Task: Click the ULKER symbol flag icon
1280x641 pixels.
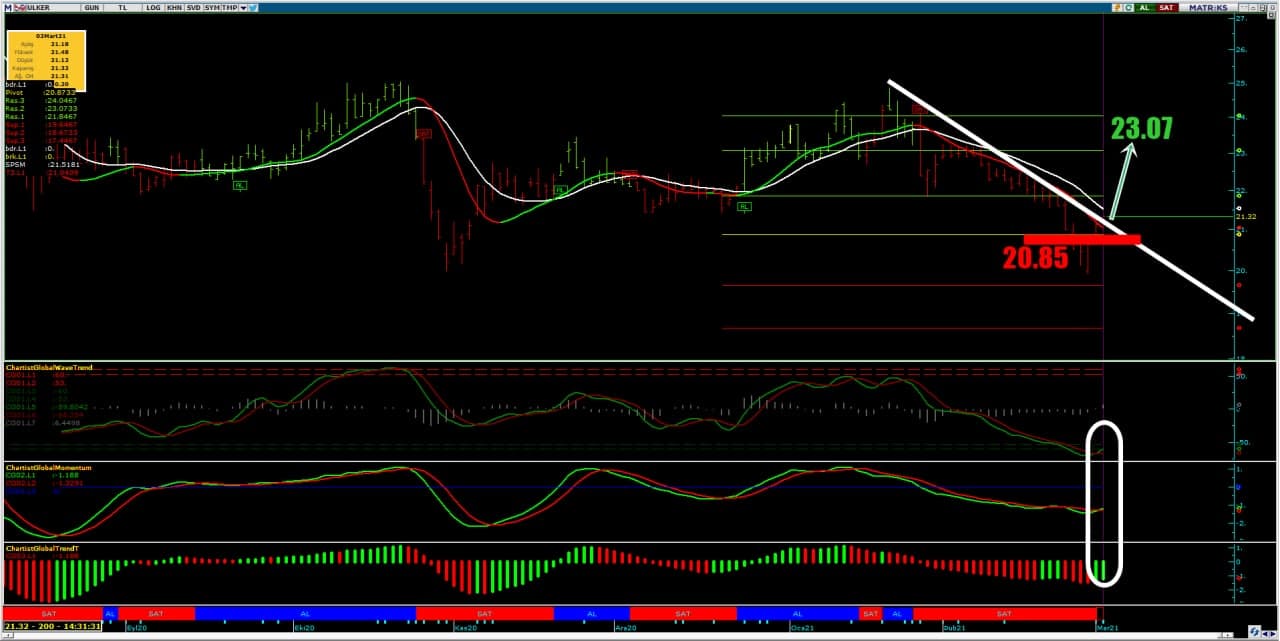Action: (x=19, y=7)
